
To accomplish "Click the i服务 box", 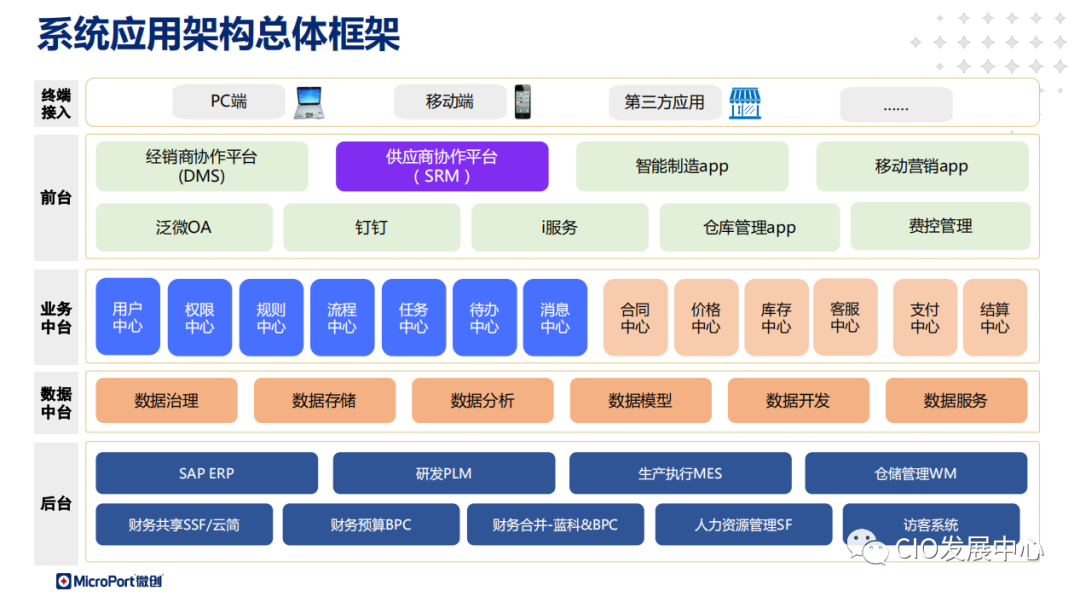I will coord(560,227).
